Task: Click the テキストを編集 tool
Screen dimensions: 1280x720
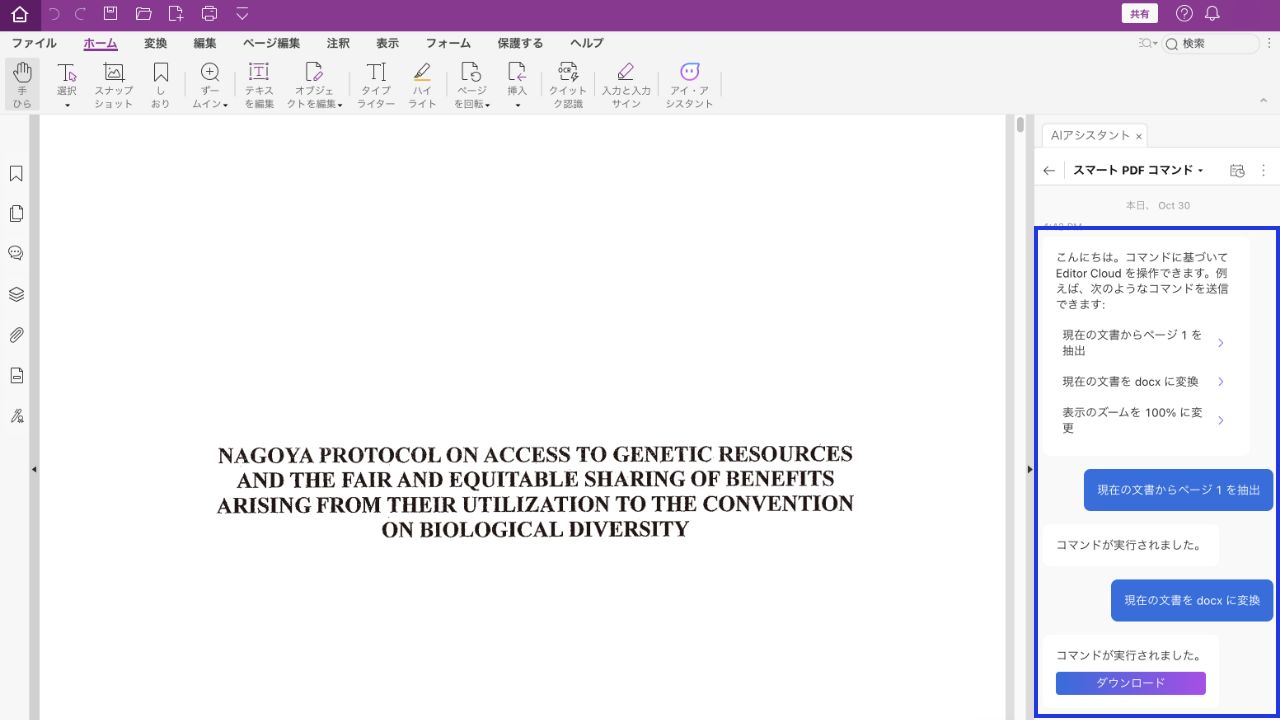Action: click(259, 85)
